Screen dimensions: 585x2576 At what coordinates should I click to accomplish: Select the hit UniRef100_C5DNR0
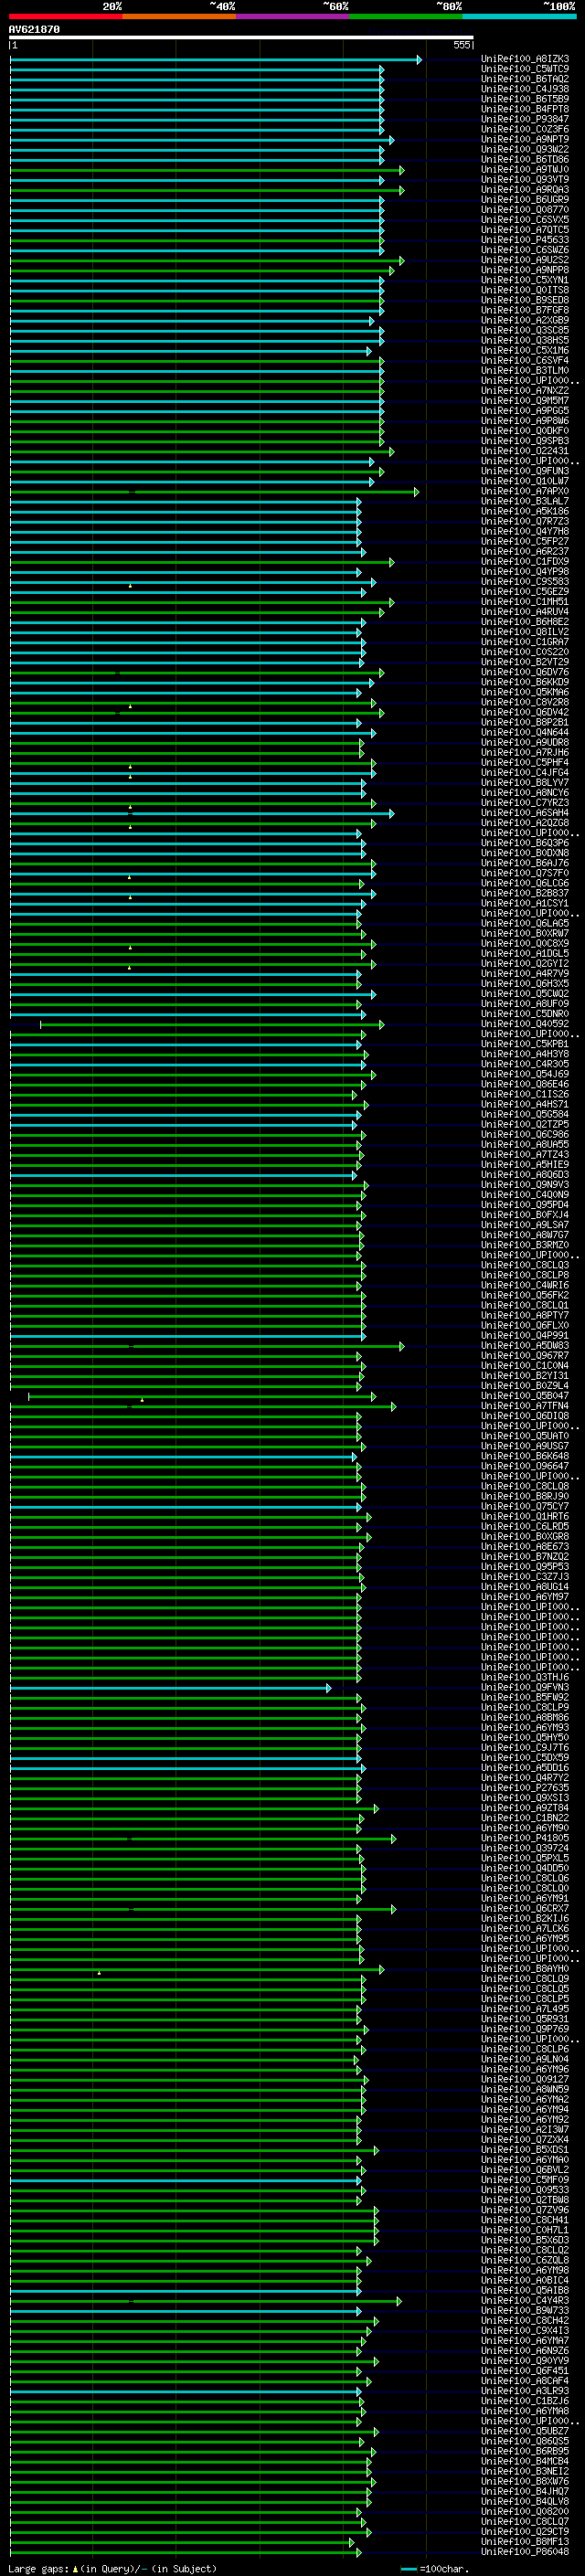tap(525, 1014)
